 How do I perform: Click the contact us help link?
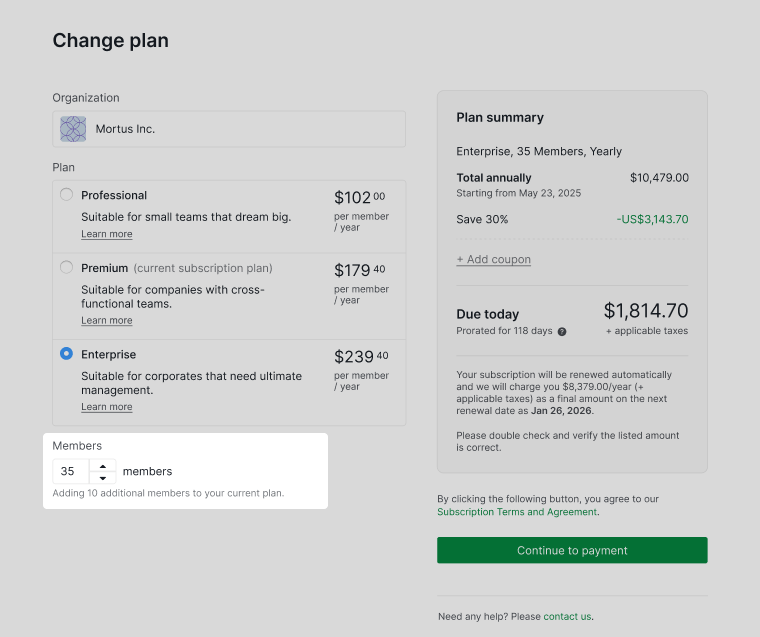coord(567,617)
